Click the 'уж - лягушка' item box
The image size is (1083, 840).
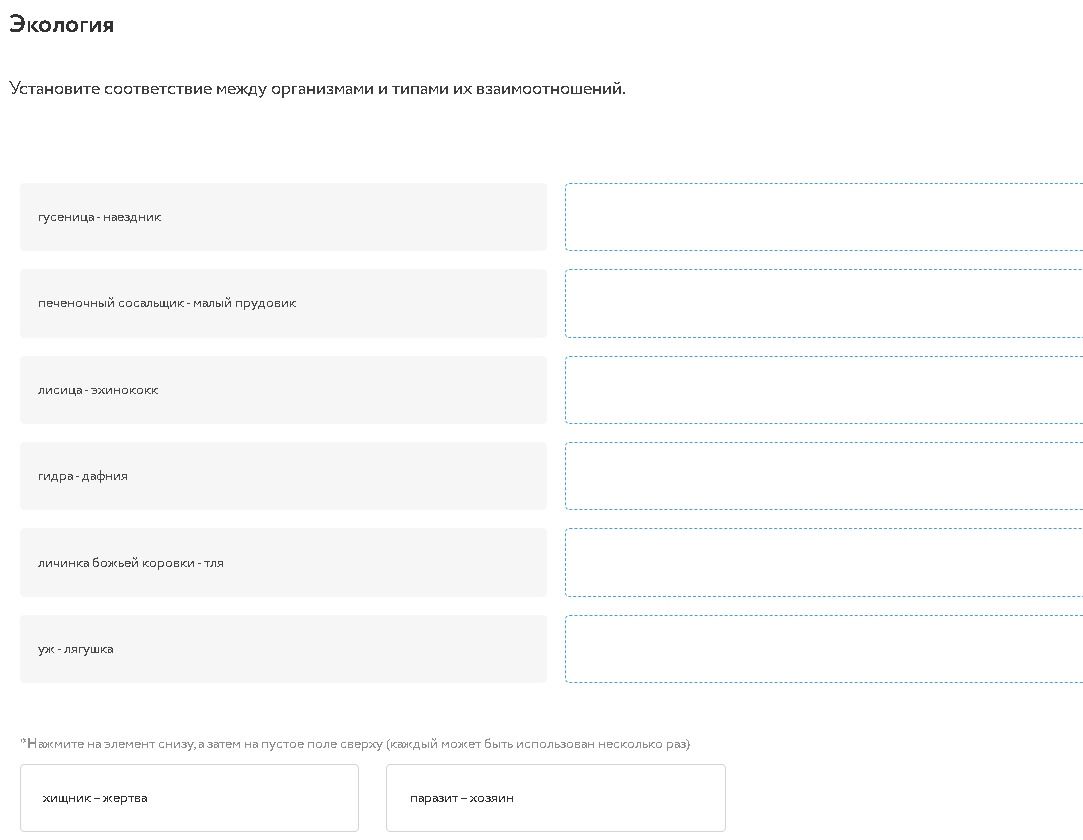coord(283,649)
